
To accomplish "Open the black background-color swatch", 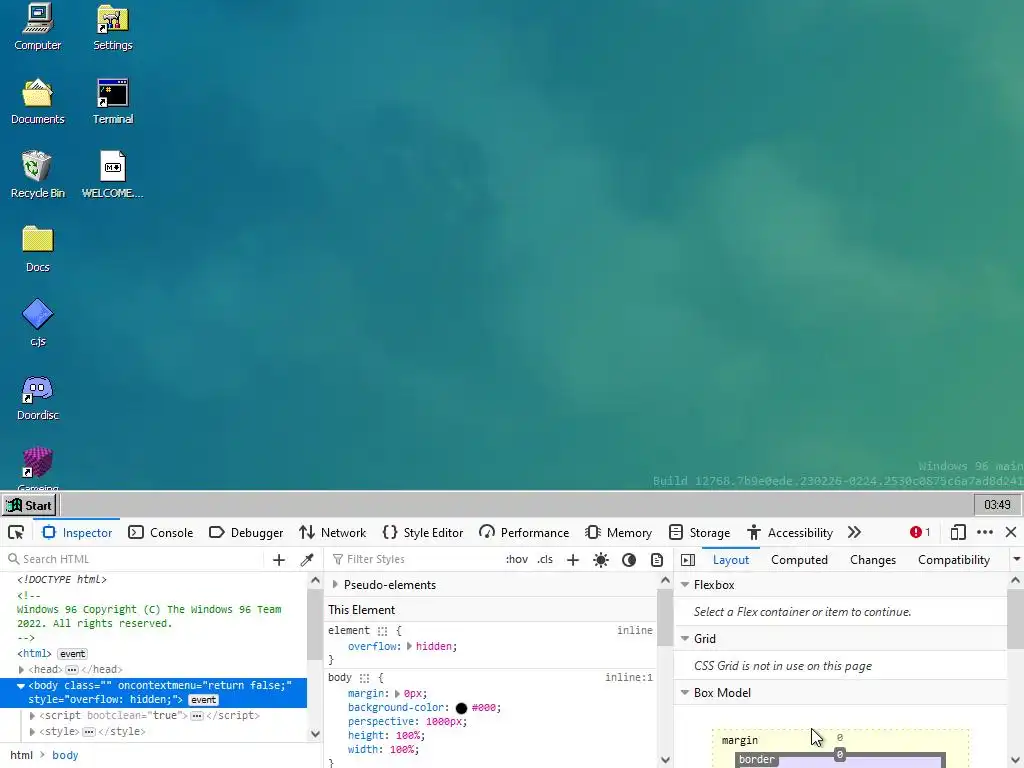I will (x=461, y=708).
